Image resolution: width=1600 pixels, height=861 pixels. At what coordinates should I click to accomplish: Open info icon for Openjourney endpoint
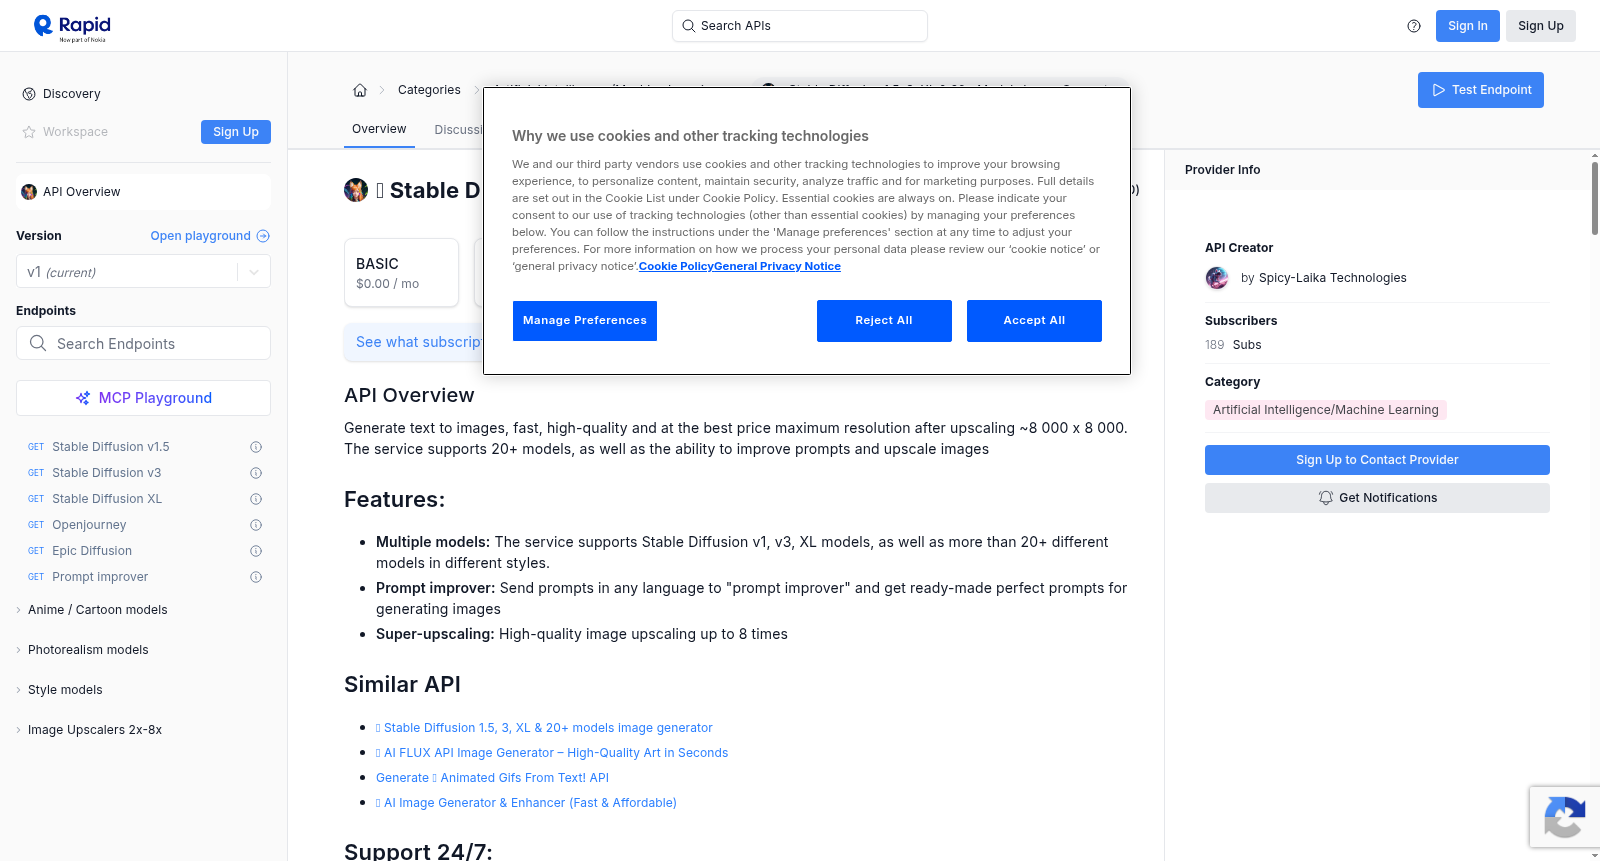click(256, 525)
